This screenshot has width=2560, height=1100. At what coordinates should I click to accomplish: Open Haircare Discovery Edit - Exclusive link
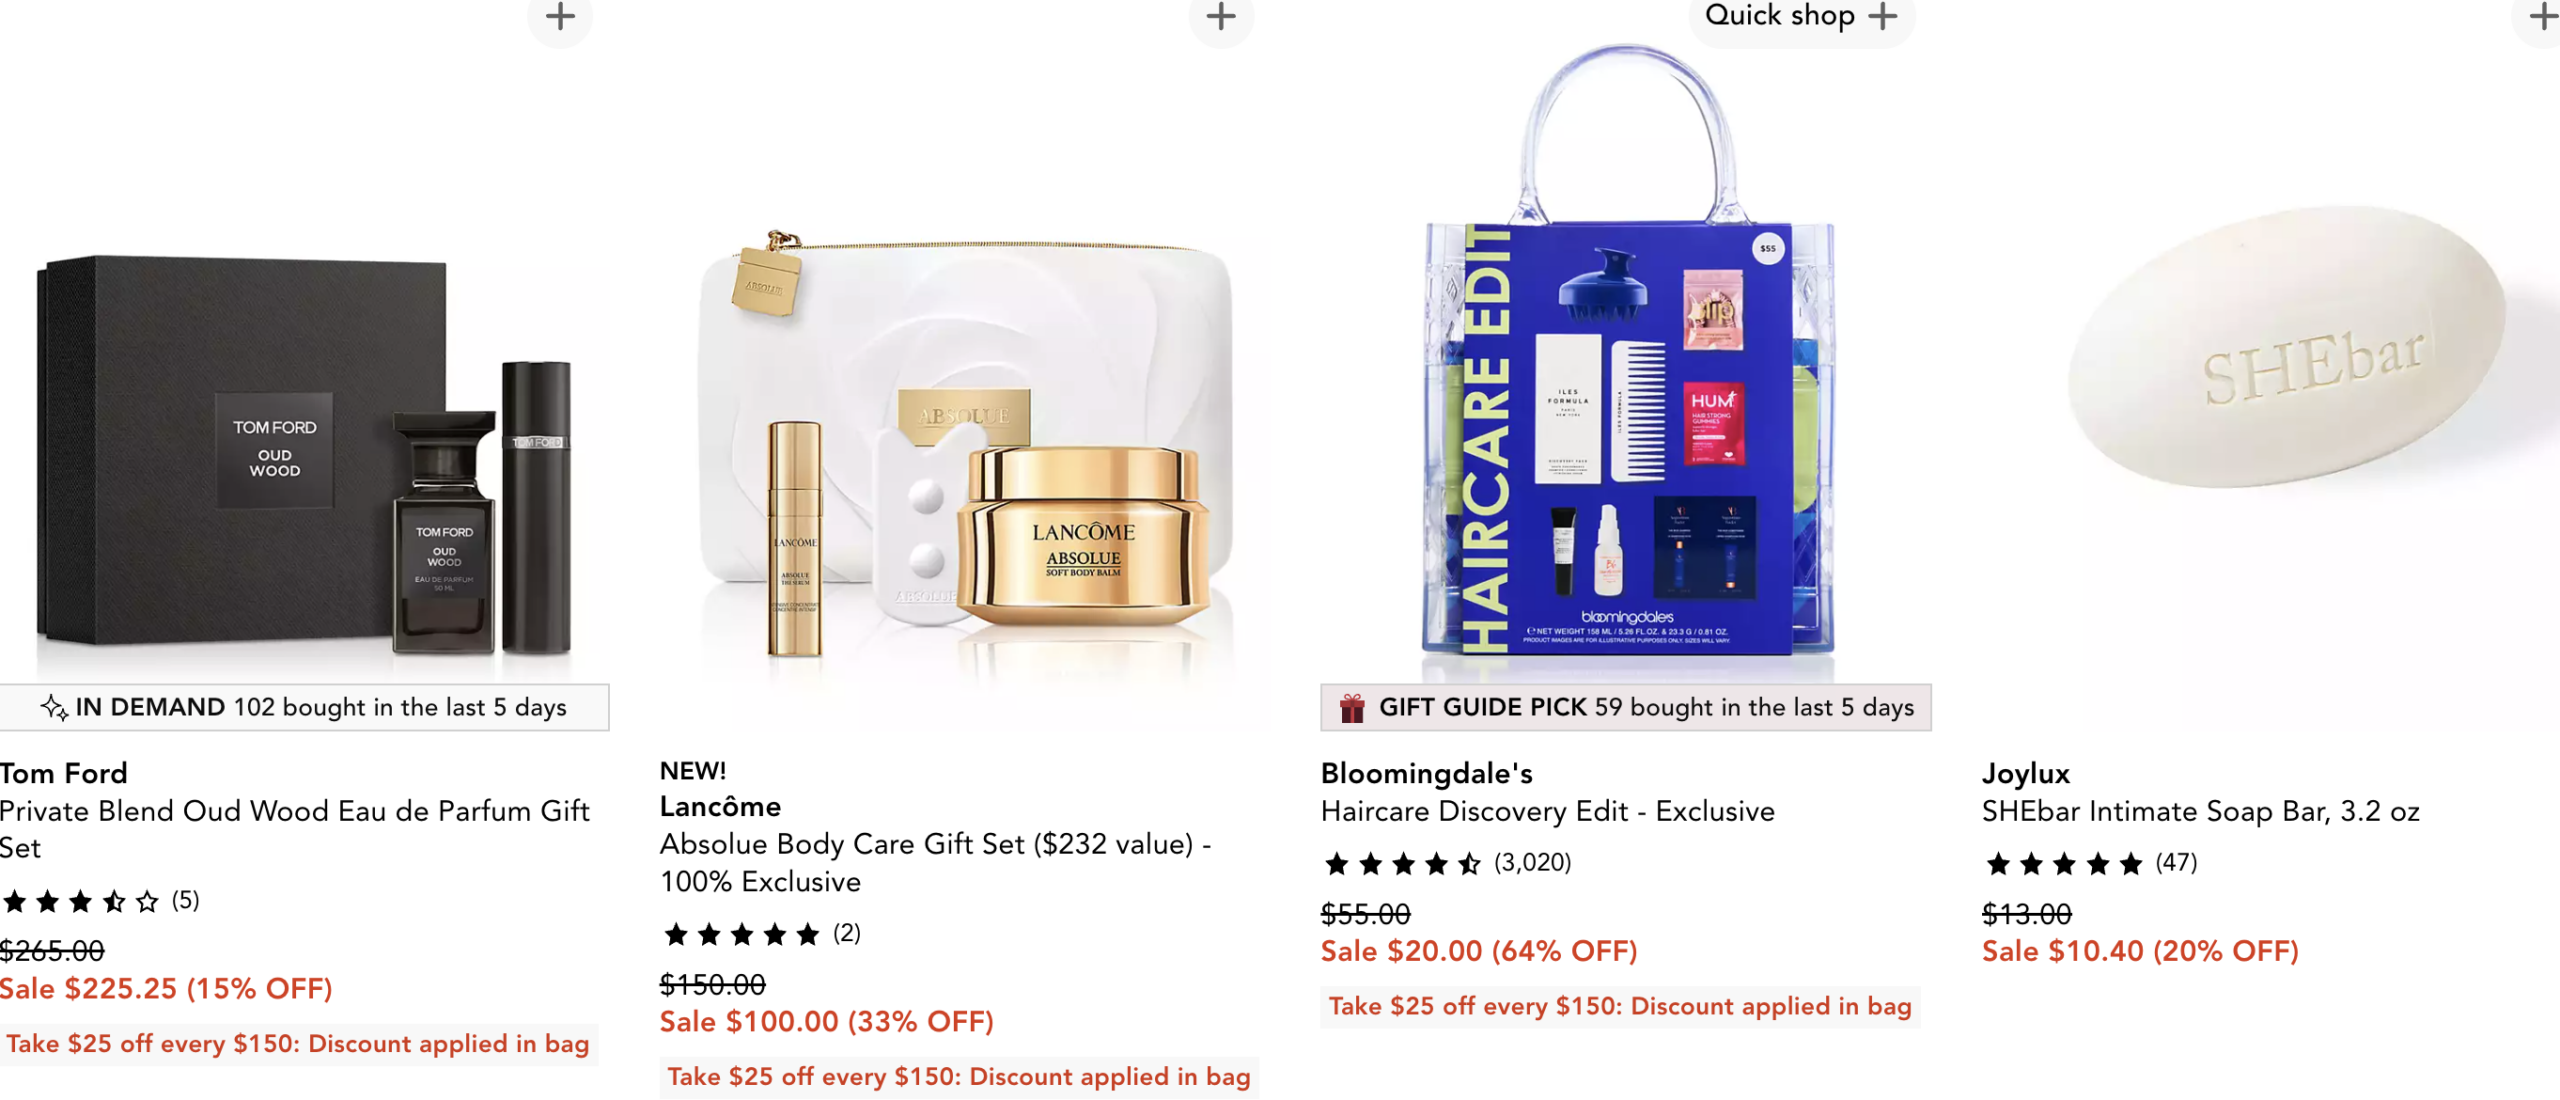pyautogui.click(x=1547, y=811)
